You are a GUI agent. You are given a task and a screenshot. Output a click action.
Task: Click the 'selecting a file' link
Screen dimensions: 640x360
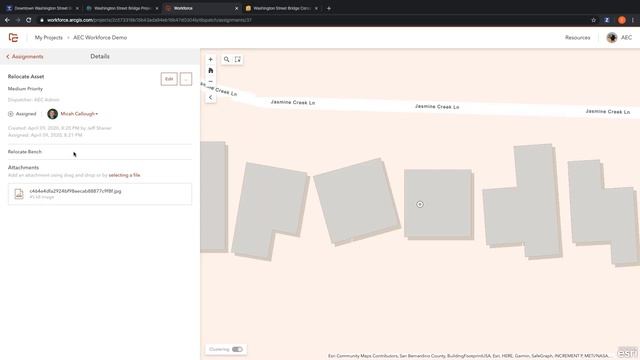pyautogui.click(x=124, y=175)
